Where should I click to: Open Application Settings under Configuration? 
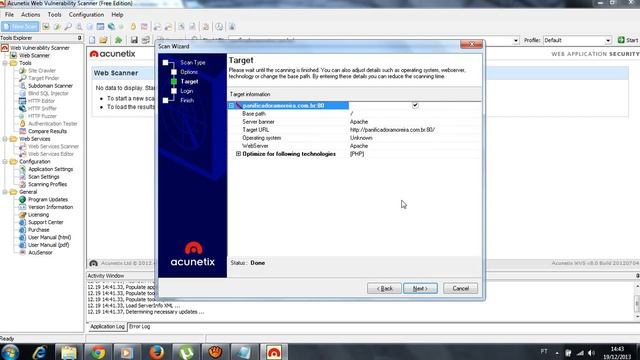click(x=50, y=169)
